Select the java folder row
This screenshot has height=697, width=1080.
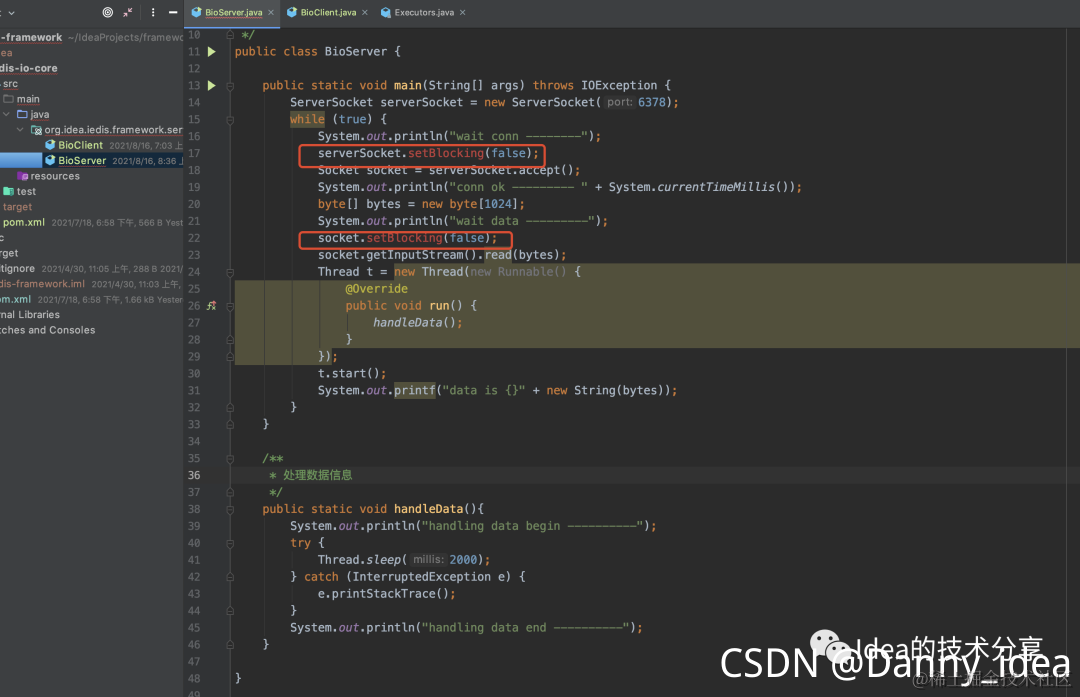click(x=92, y=114)
